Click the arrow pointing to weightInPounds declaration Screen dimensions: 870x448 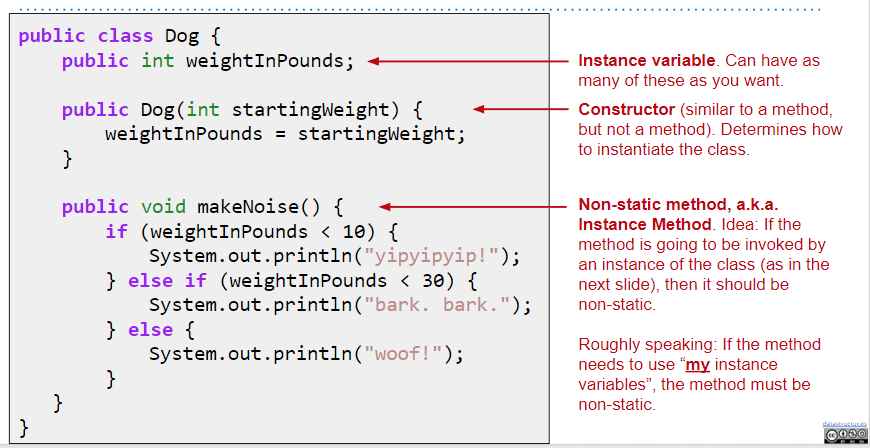click(x=468, y=61)
